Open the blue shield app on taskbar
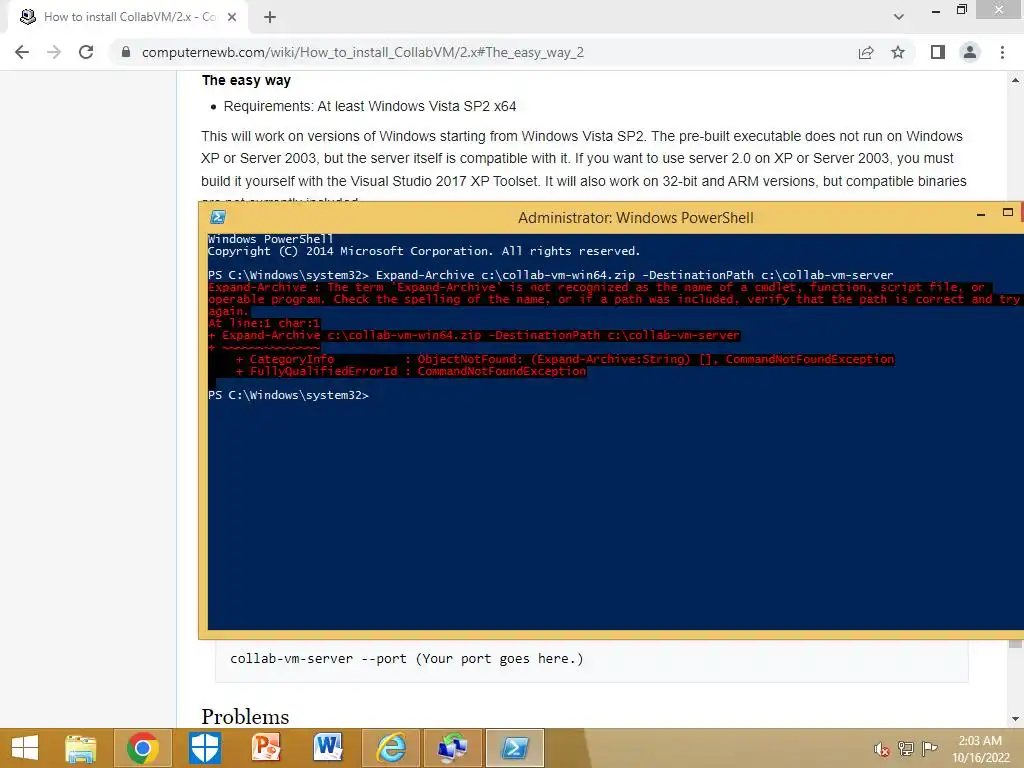Viewport: 1024px width, 768px height. [x=204, y=748]
